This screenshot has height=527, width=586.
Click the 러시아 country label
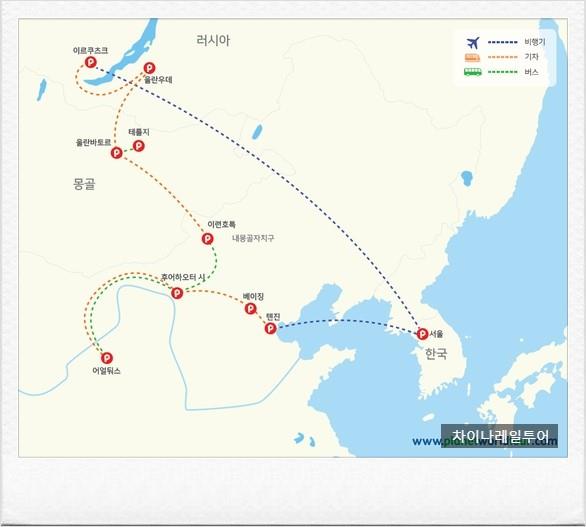213,40
